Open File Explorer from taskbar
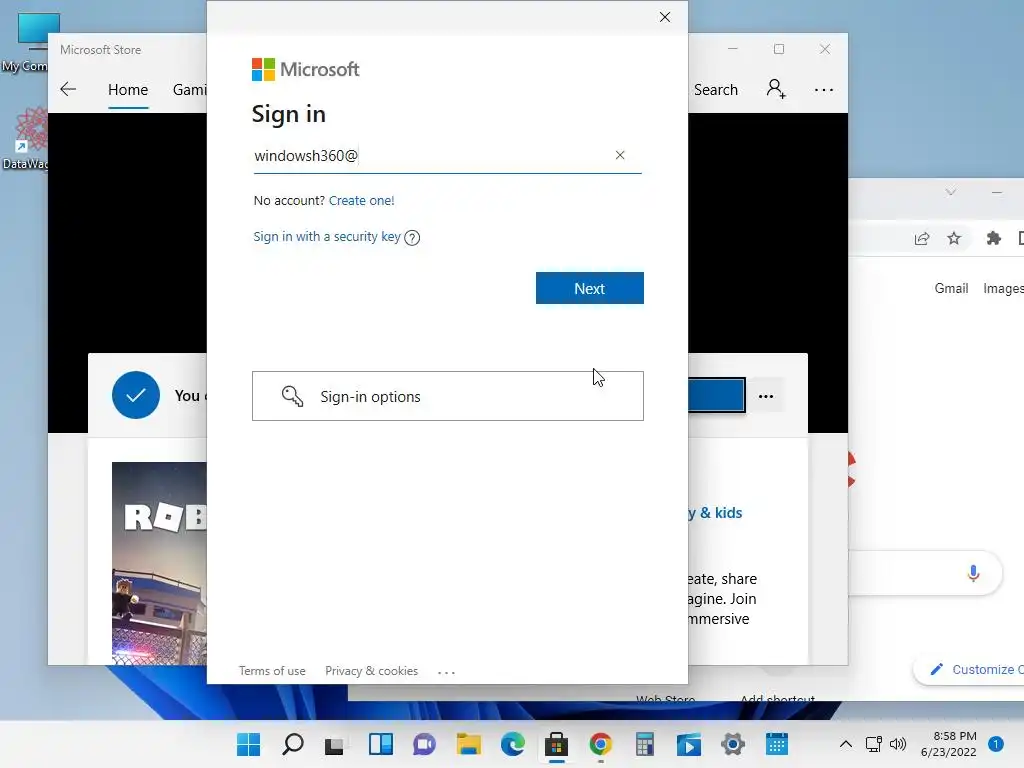The image size is (1024, 768). click(x=468, y=744)
